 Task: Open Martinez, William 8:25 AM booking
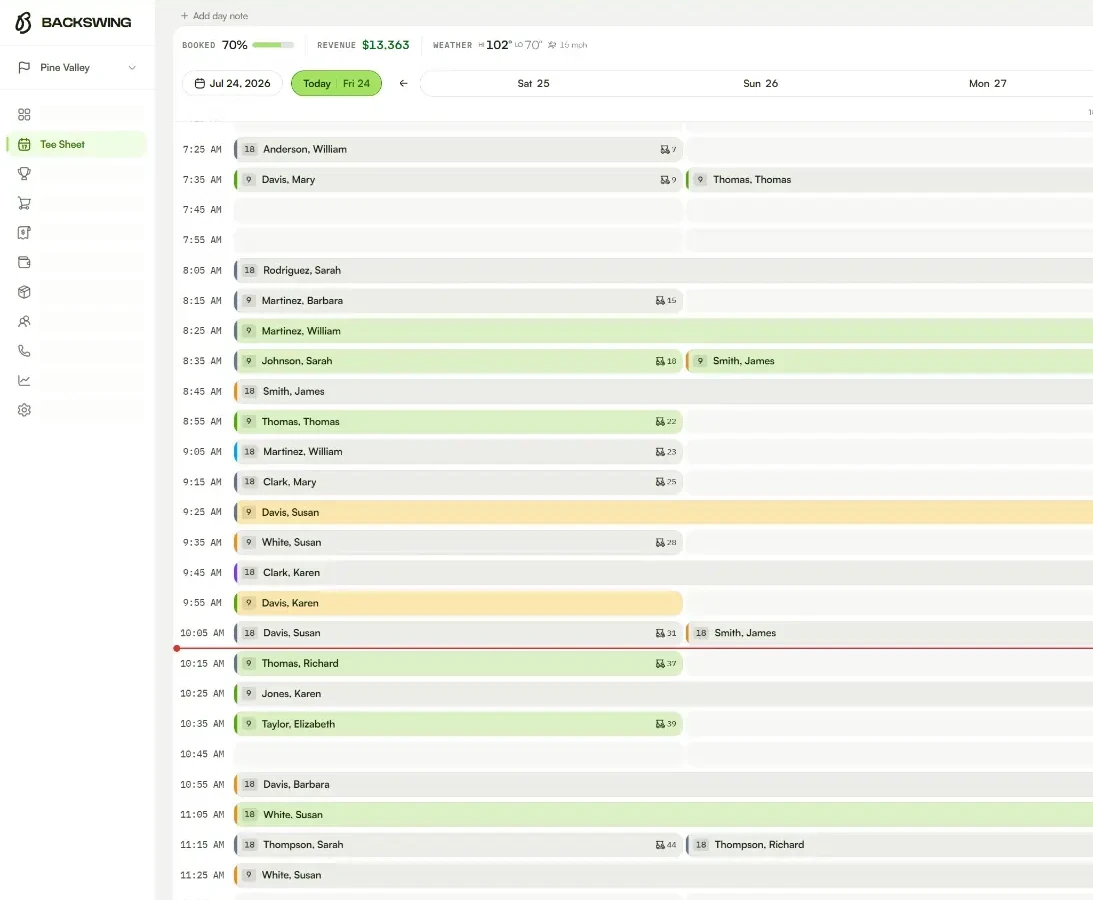click(664, 331)
